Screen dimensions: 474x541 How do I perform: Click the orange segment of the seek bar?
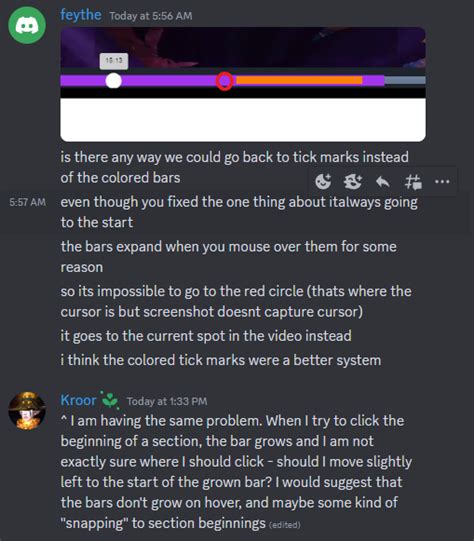point(299,80)
